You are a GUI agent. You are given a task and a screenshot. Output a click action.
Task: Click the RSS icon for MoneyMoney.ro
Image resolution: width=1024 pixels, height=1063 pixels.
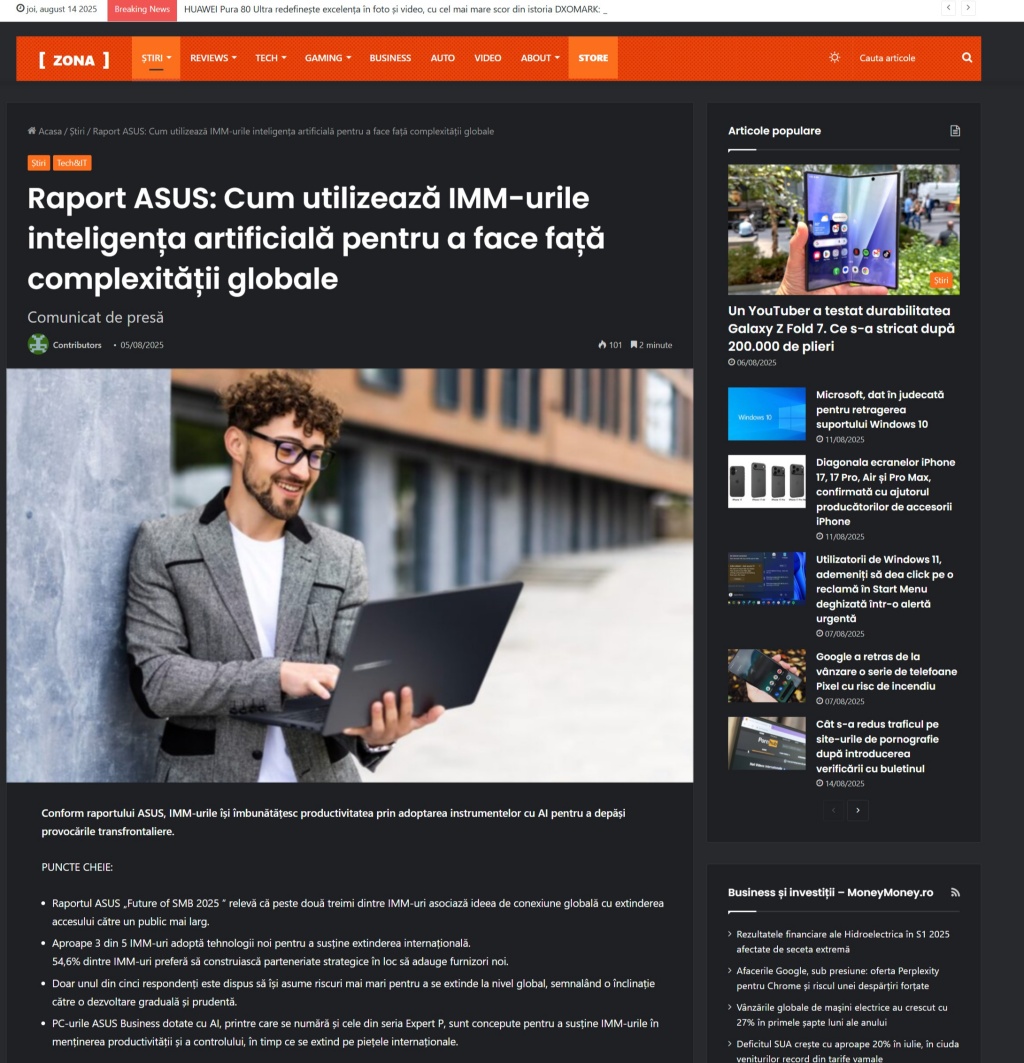956,892
